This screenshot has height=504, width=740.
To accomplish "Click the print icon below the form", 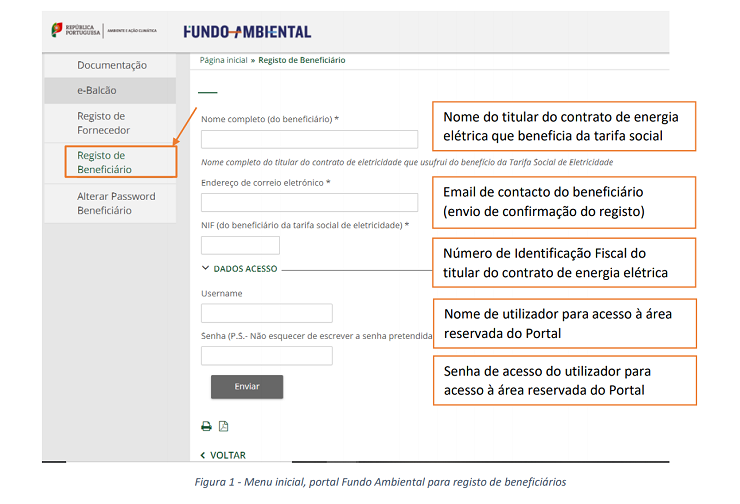I will [x=206, y=426].
